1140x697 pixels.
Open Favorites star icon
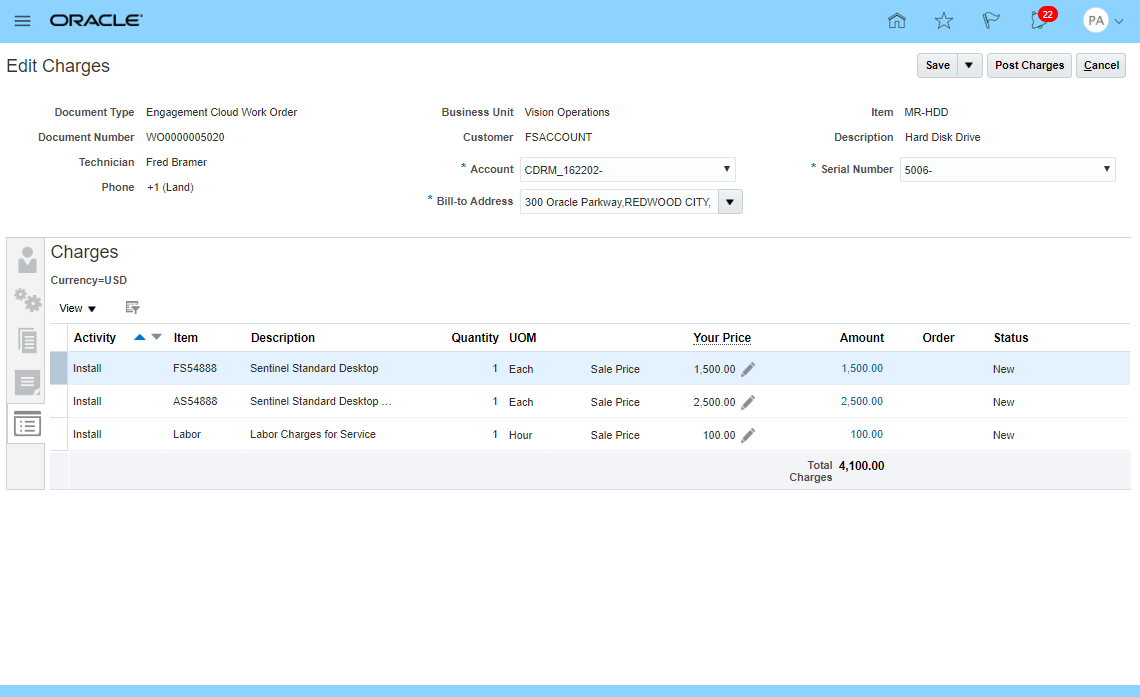point(944,21)
